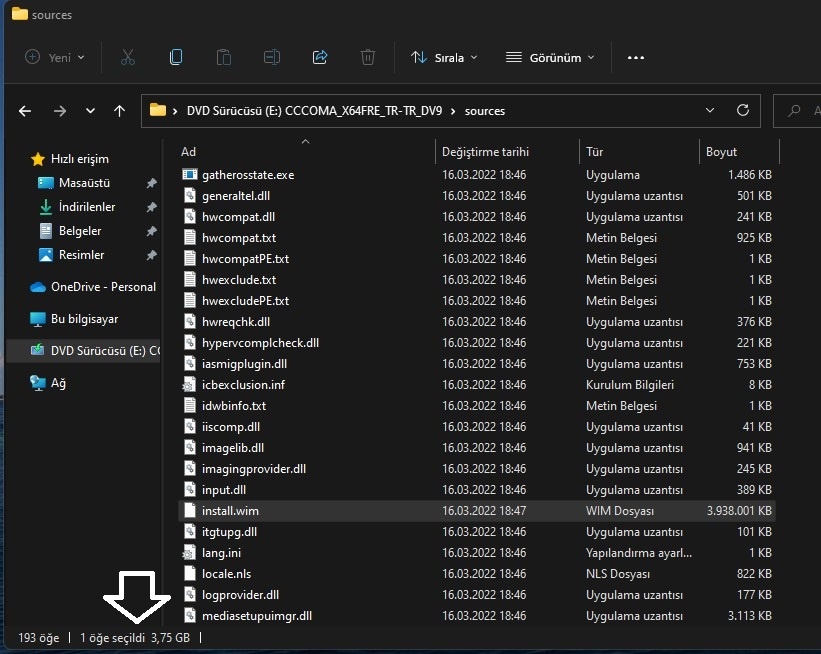Image resolution: width=821 pixels, height=654 pixels.
Task: Click the search box field
Action: [798, 111]
